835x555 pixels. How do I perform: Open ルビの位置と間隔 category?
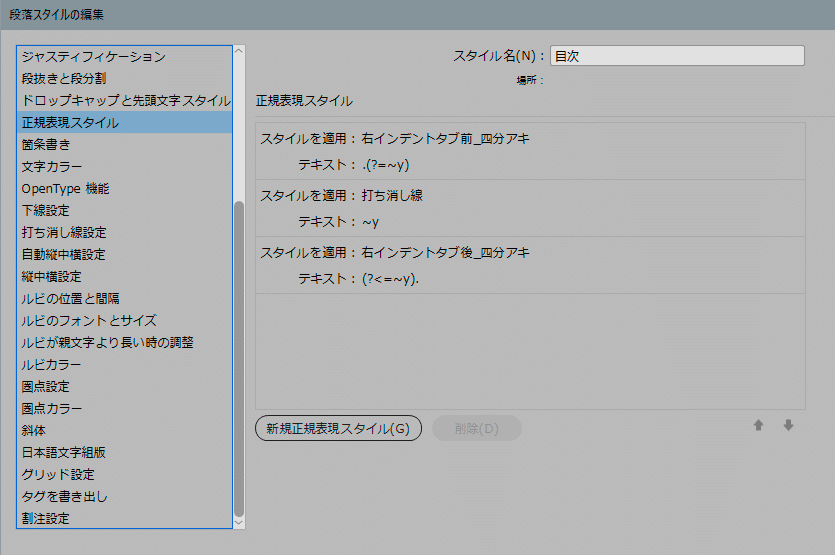124,298
